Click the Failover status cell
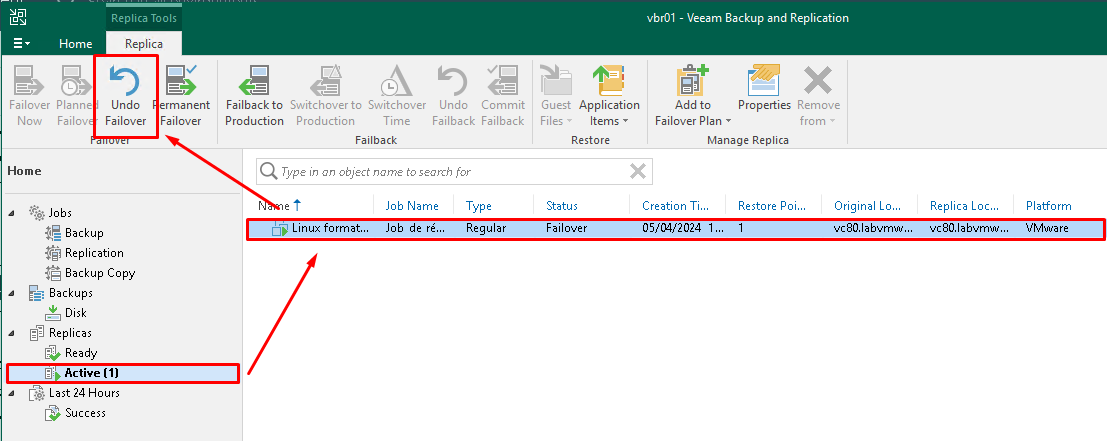Screen dimensions: 1107x441 (x=567, y=229)
